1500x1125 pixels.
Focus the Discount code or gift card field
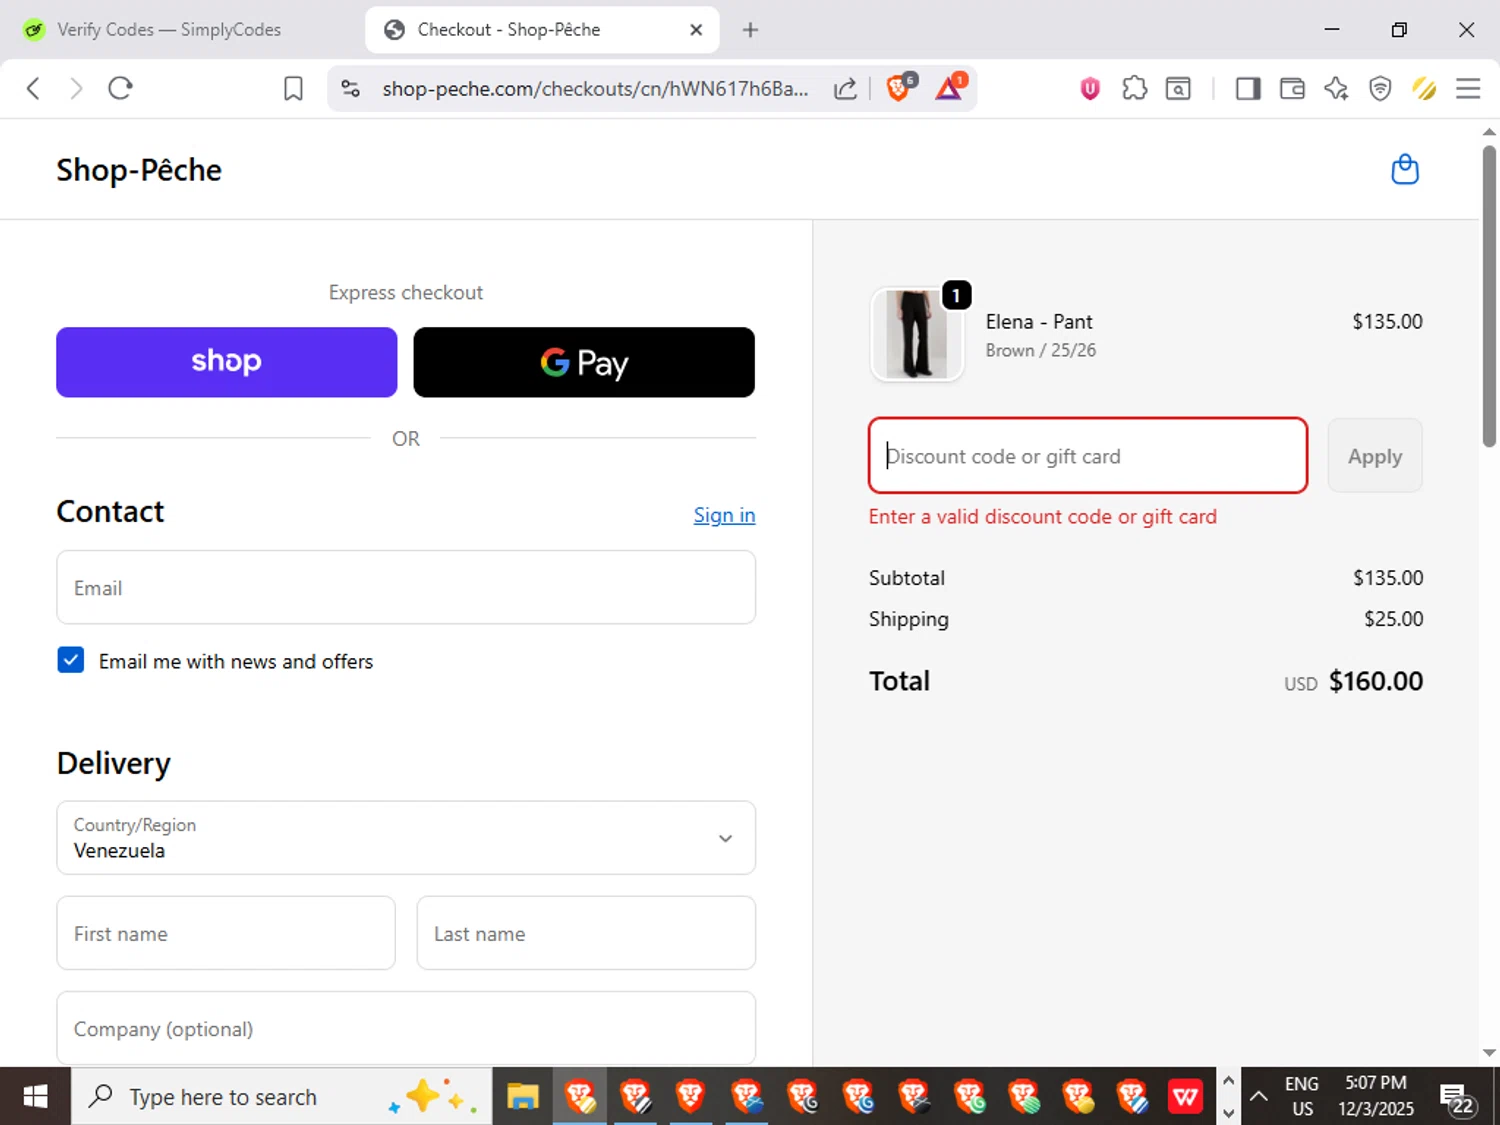coord(1088,456)
